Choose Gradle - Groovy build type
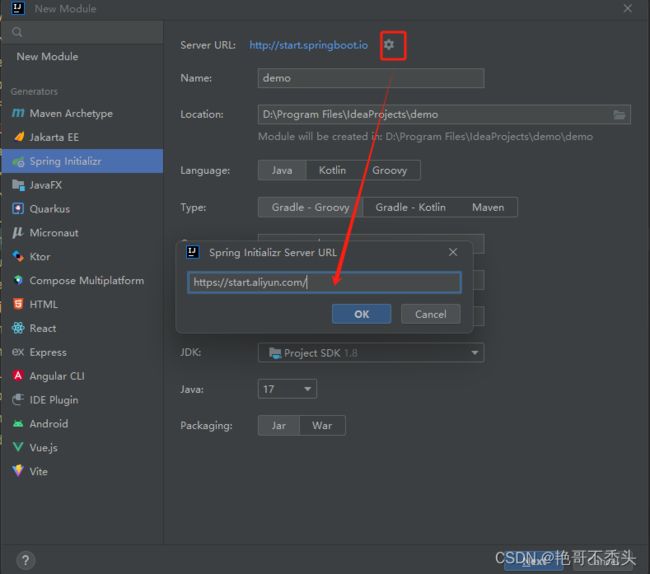 pyautogui.click(x=310, y=207)
